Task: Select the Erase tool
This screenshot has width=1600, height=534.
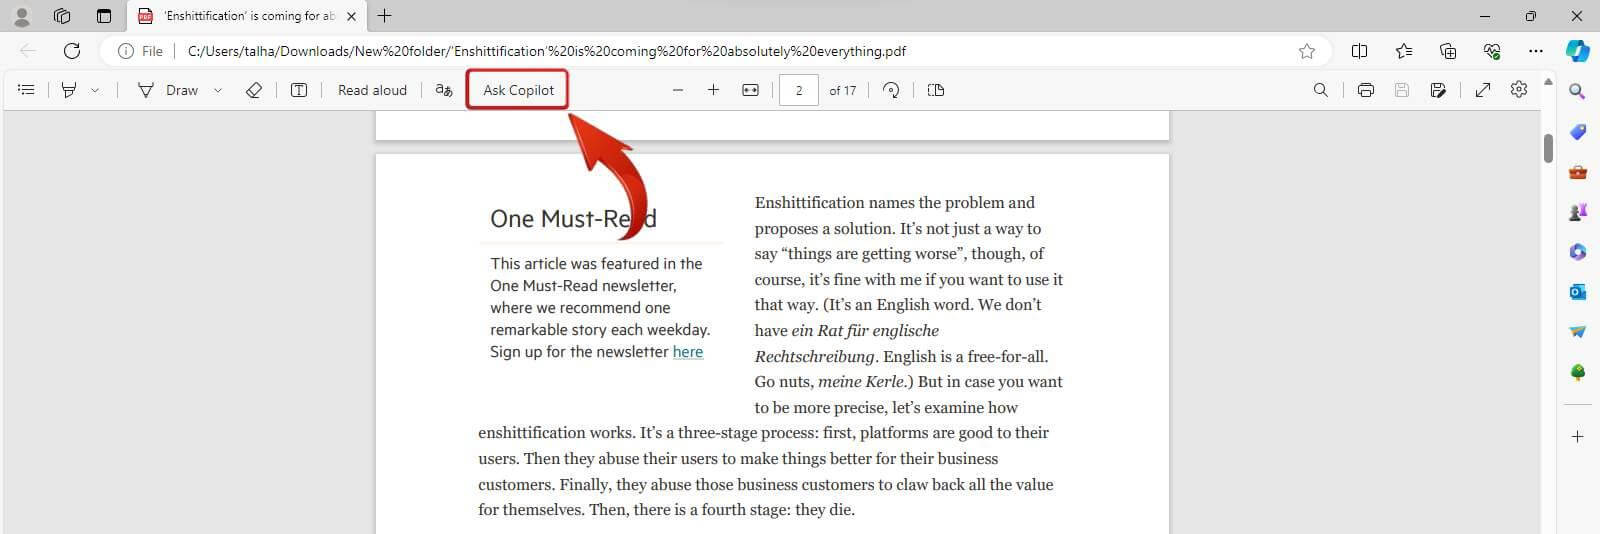Action: click(254, 90)
